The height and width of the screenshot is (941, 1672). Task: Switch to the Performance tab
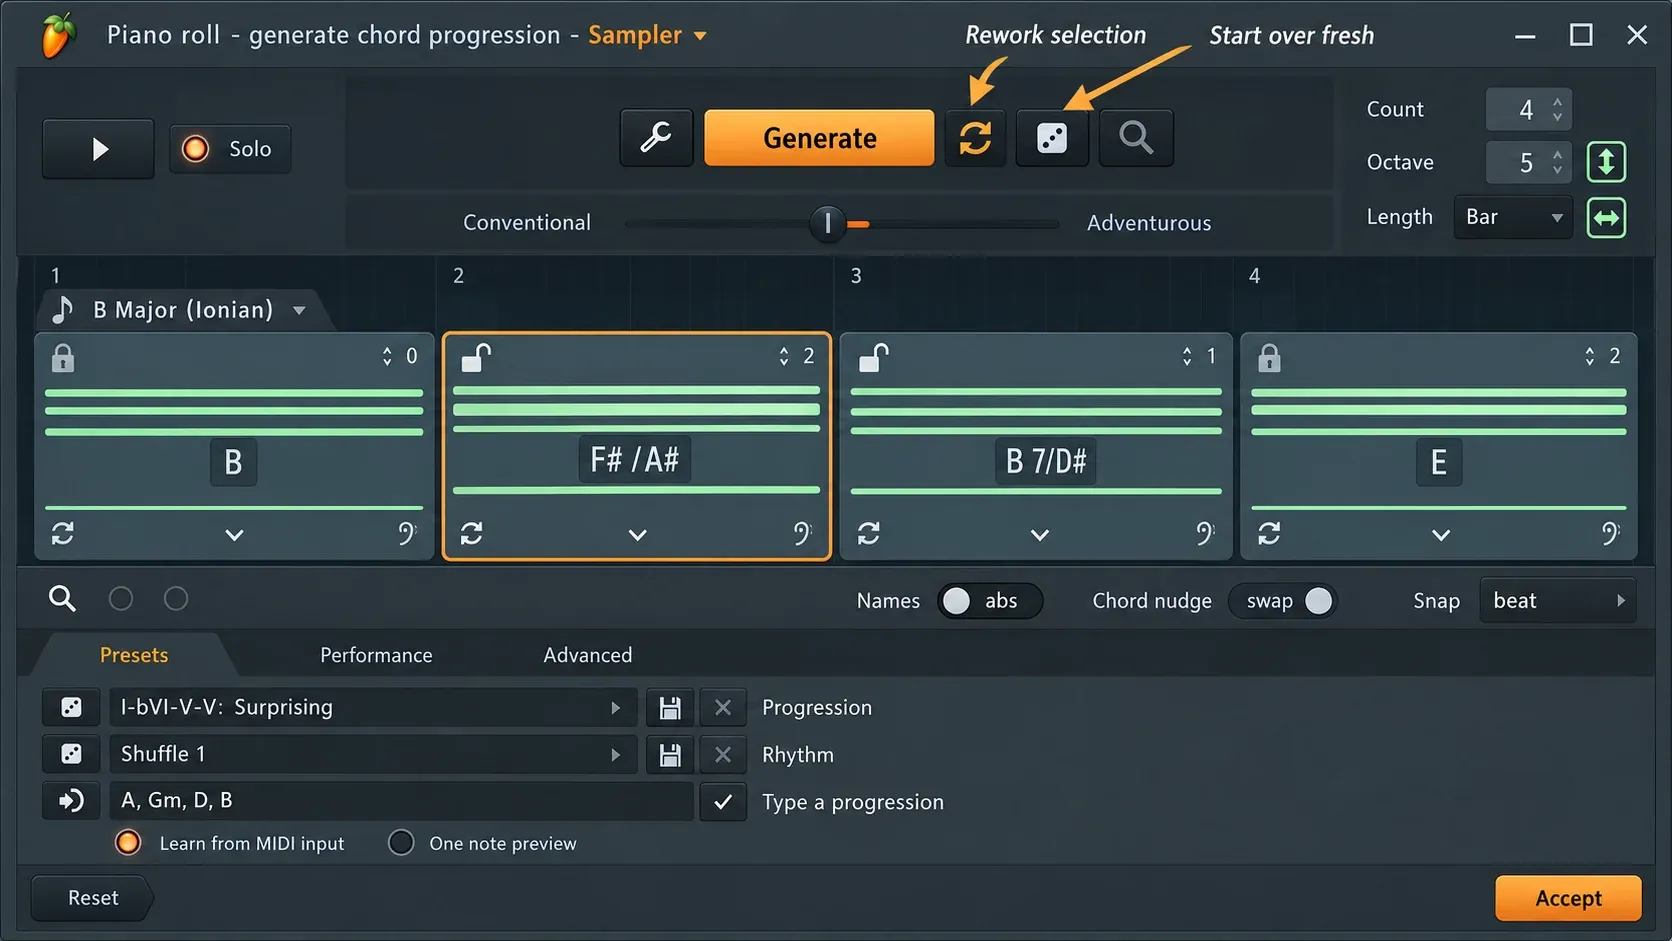[x=376, y=655]
